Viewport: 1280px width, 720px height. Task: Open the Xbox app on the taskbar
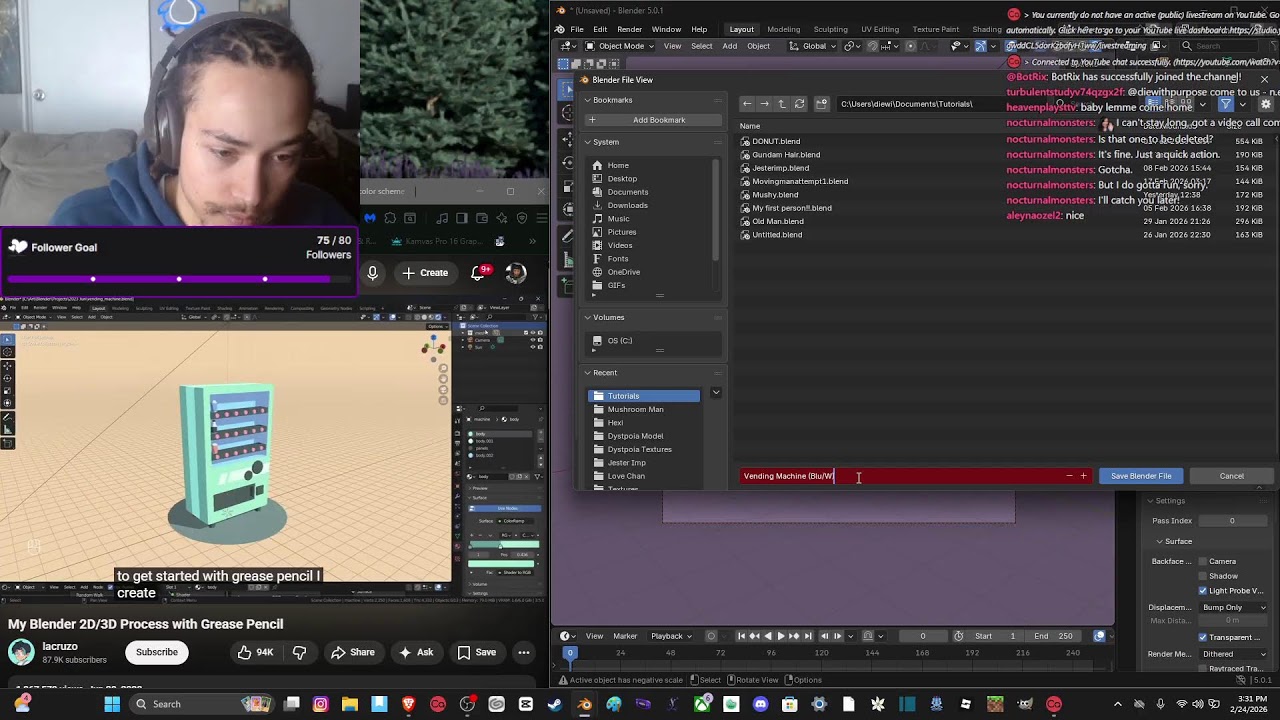pos(702,704)
